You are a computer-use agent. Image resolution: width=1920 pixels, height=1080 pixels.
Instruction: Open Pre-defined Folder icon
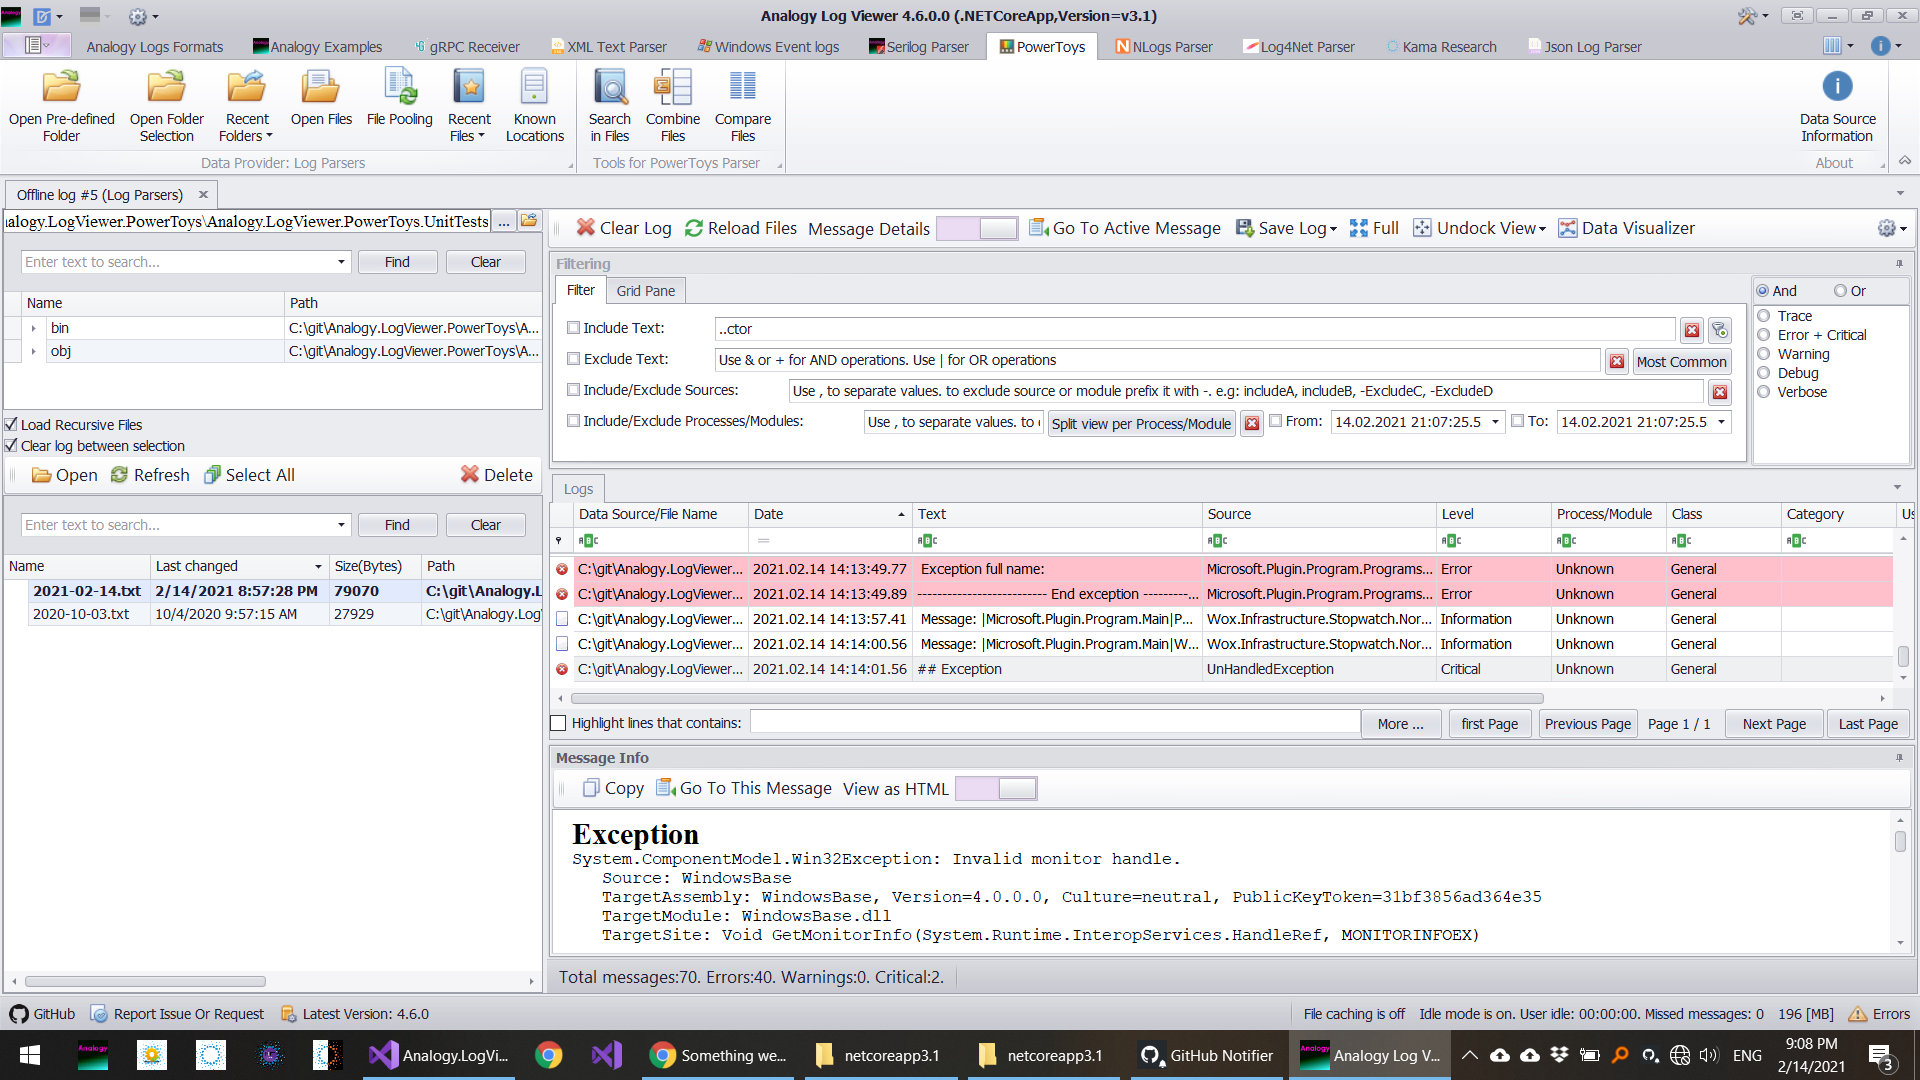click(61, 106)
